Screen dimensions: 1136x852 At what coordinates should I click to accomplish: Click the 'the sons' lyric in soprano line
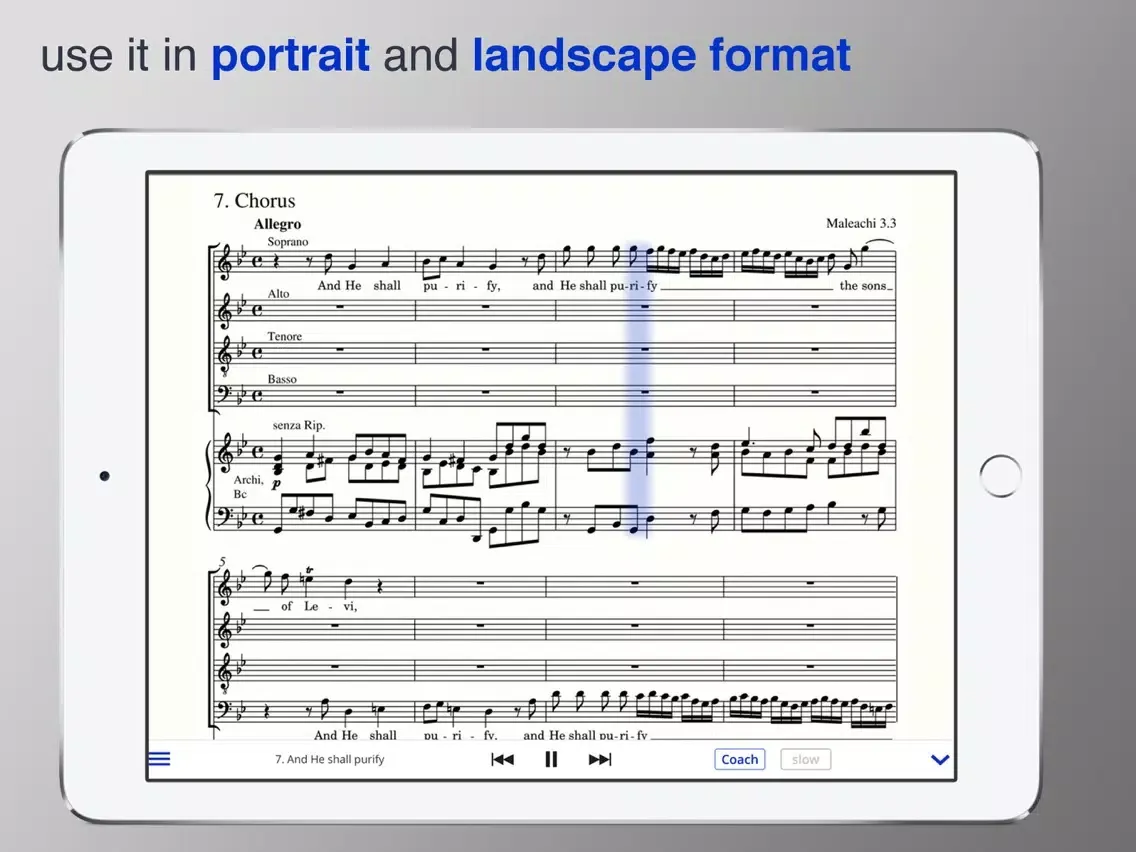863,285
